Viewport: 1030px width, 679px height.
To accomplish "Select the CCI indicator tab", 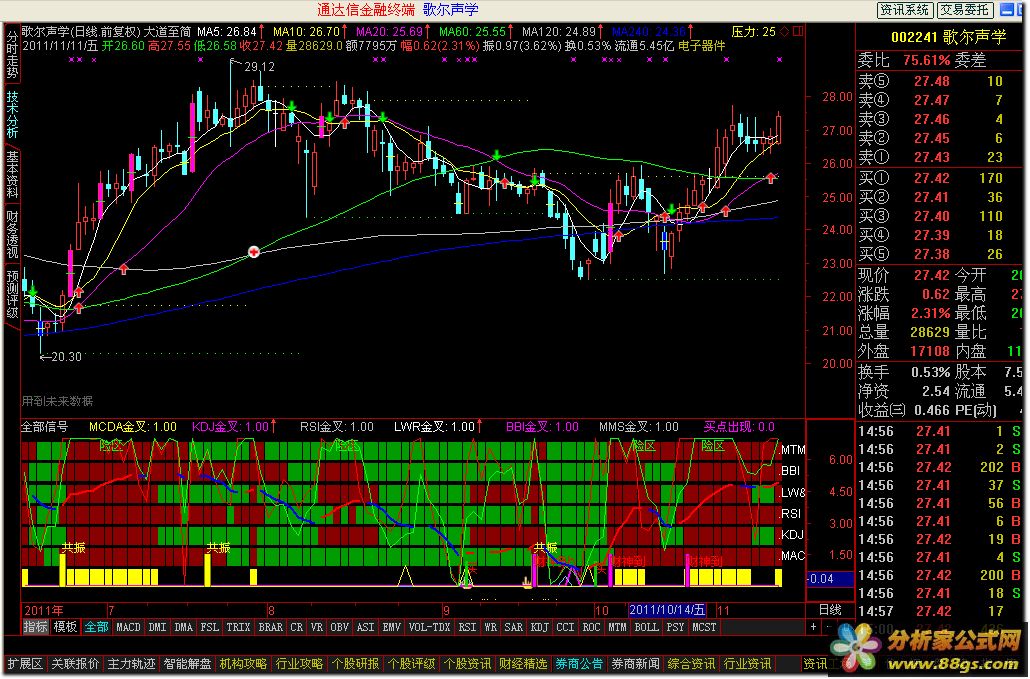I will [566, 627].
